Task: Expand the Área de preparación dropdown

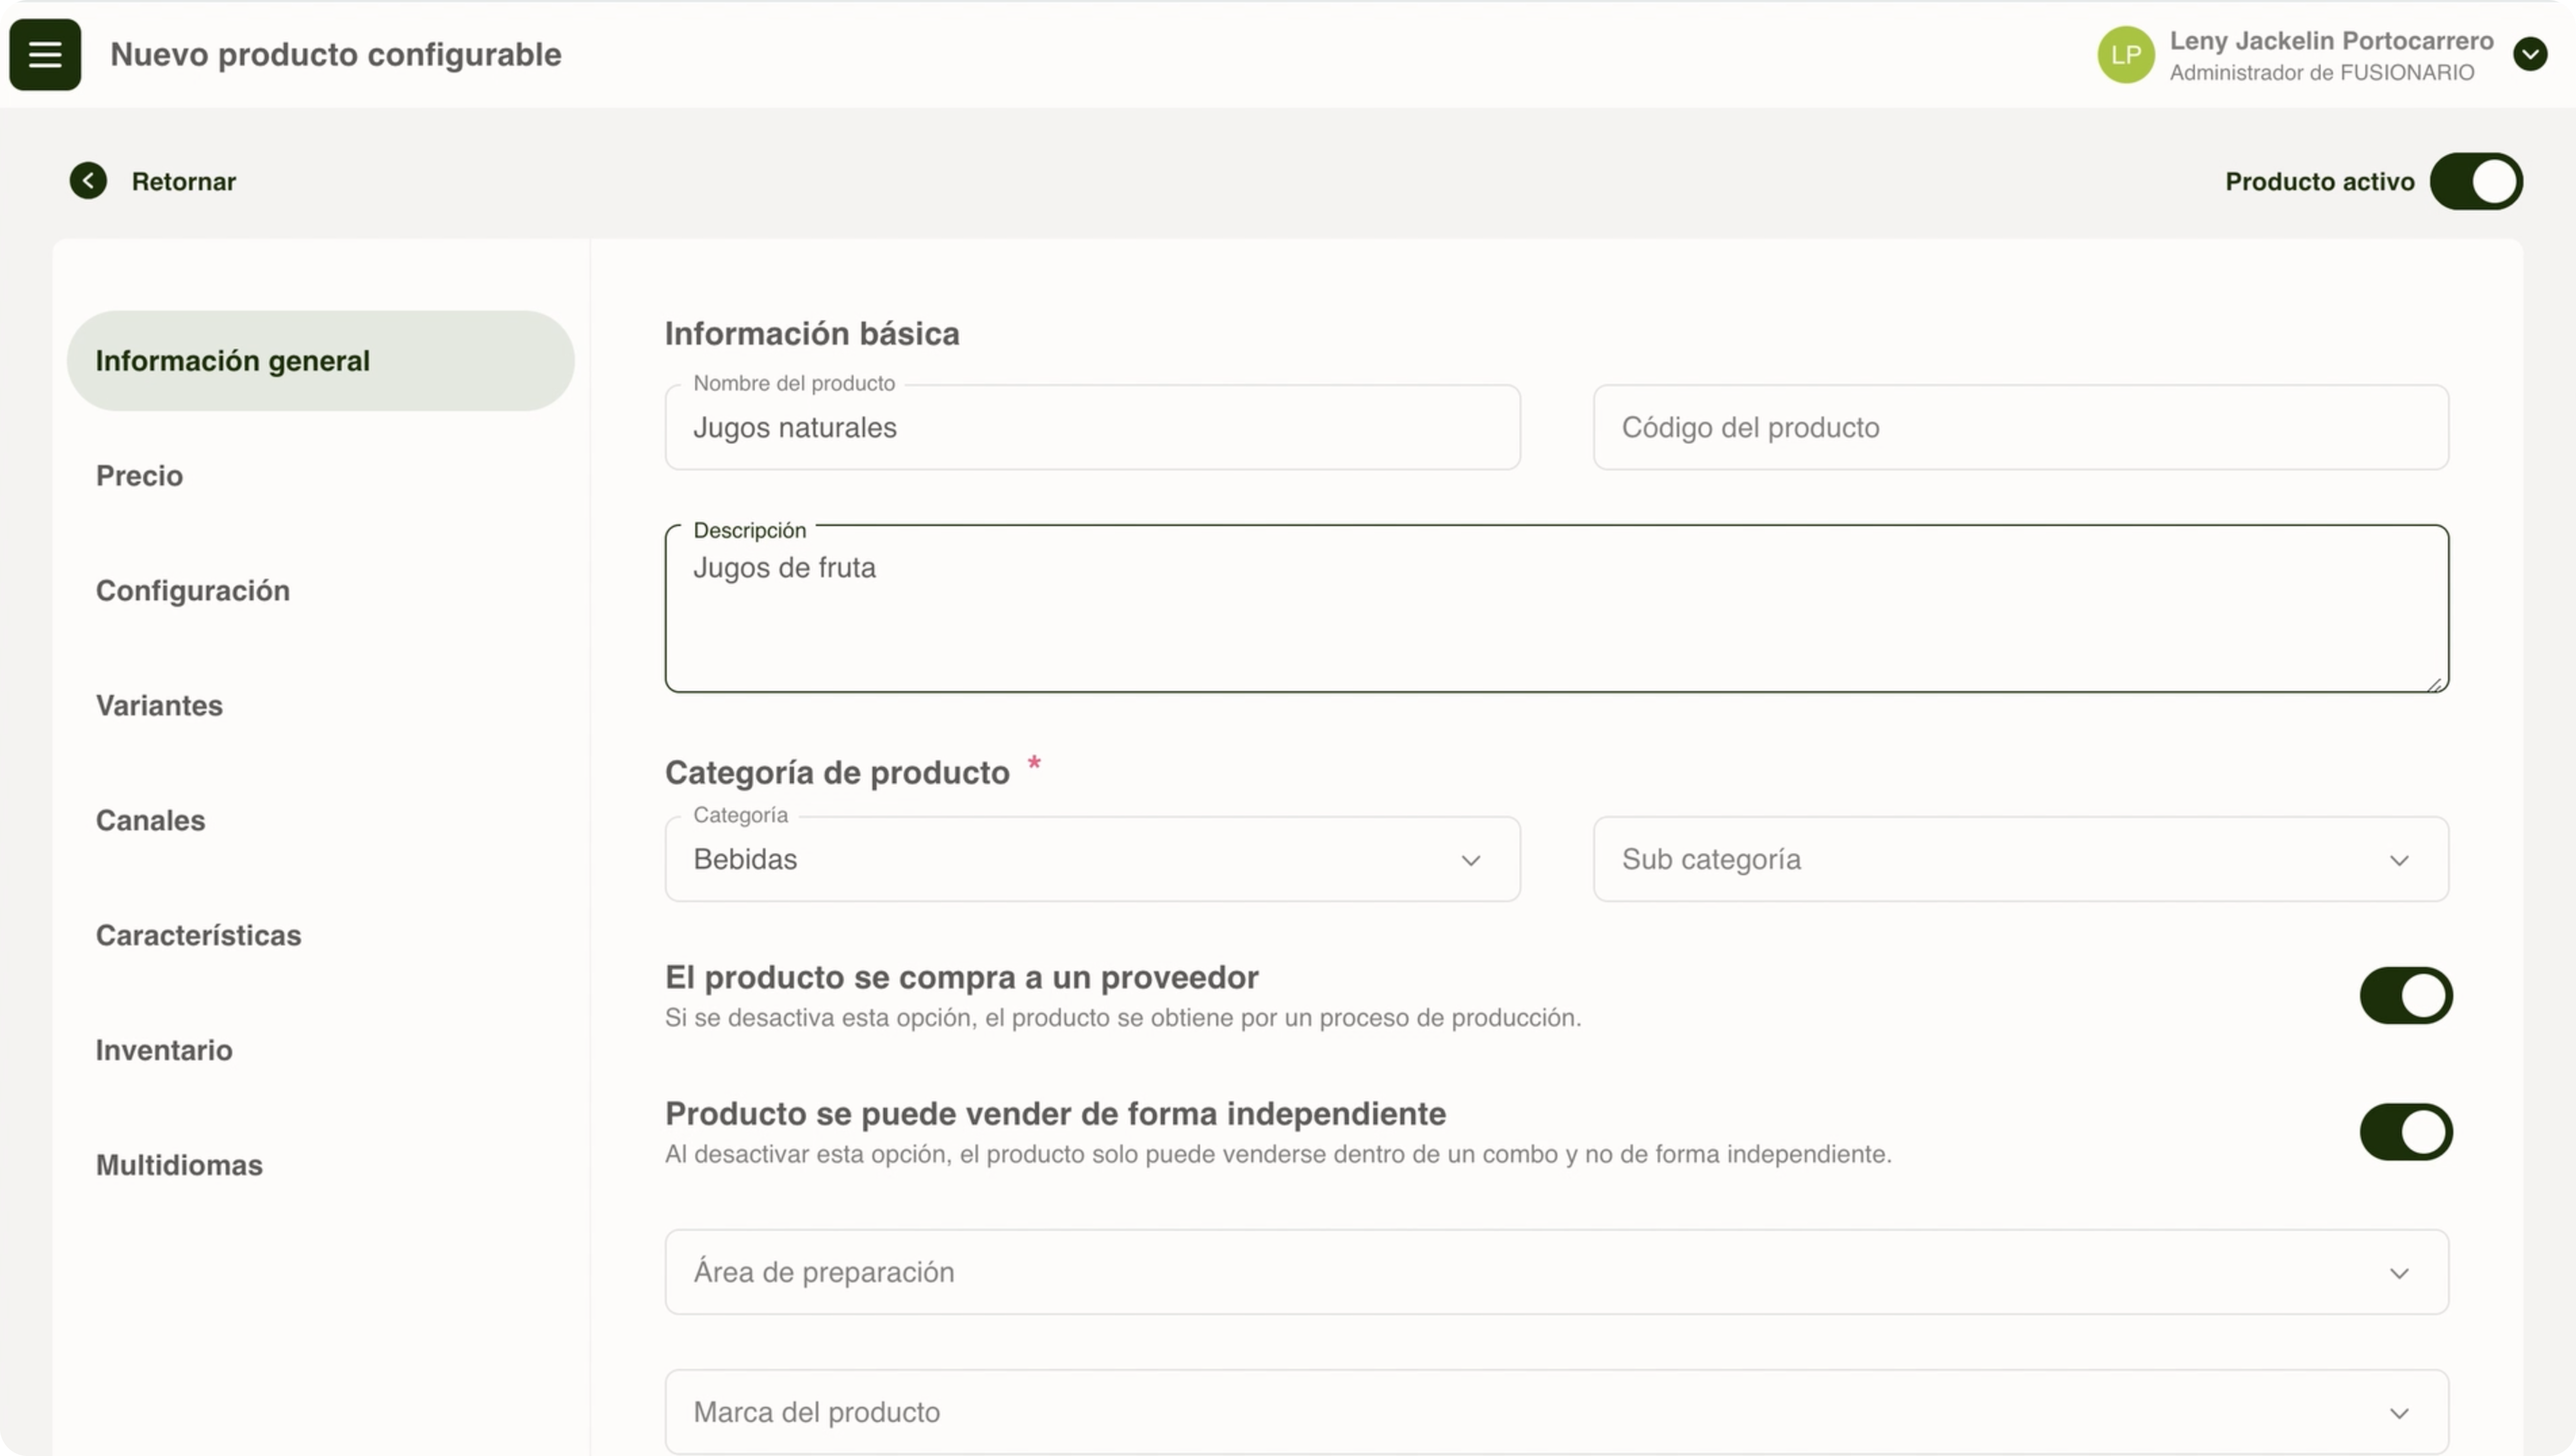Action: coord(1555,1272)
